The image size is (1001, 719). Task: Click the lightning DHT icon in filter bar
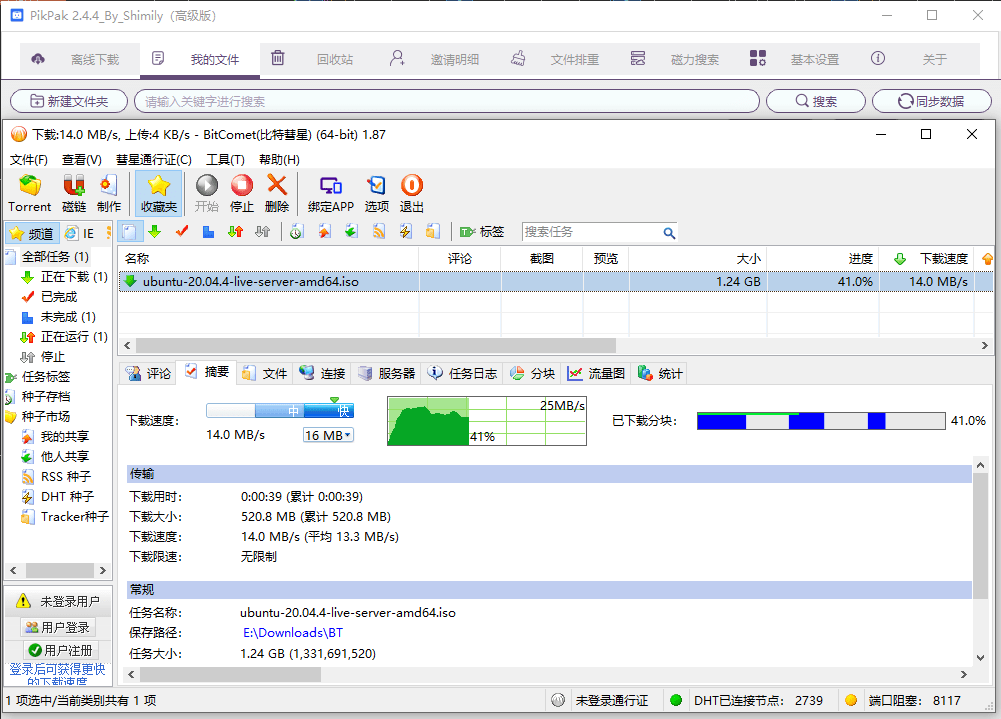(405, 232)
